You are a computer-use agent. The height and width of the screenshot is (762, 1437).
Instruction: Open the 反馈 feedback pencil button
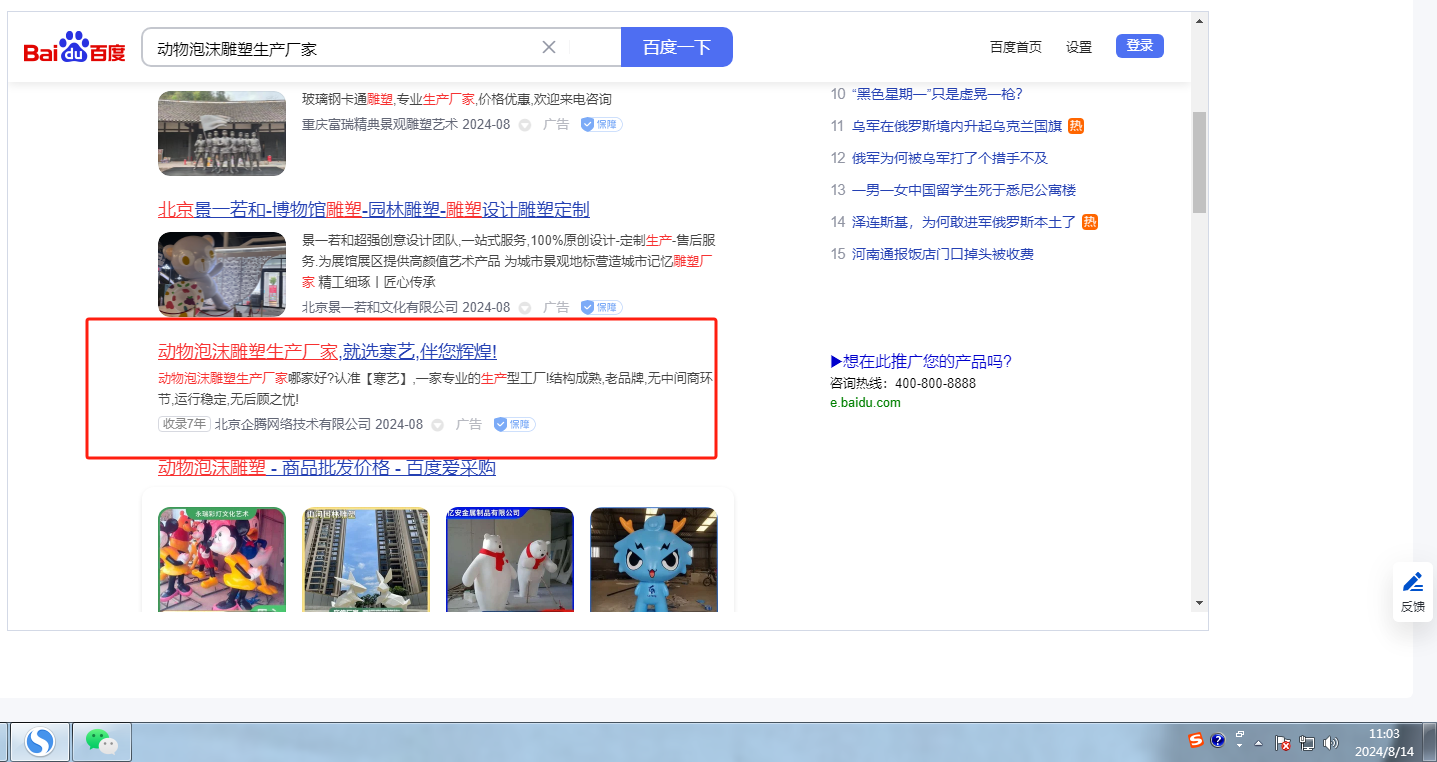1413,592
